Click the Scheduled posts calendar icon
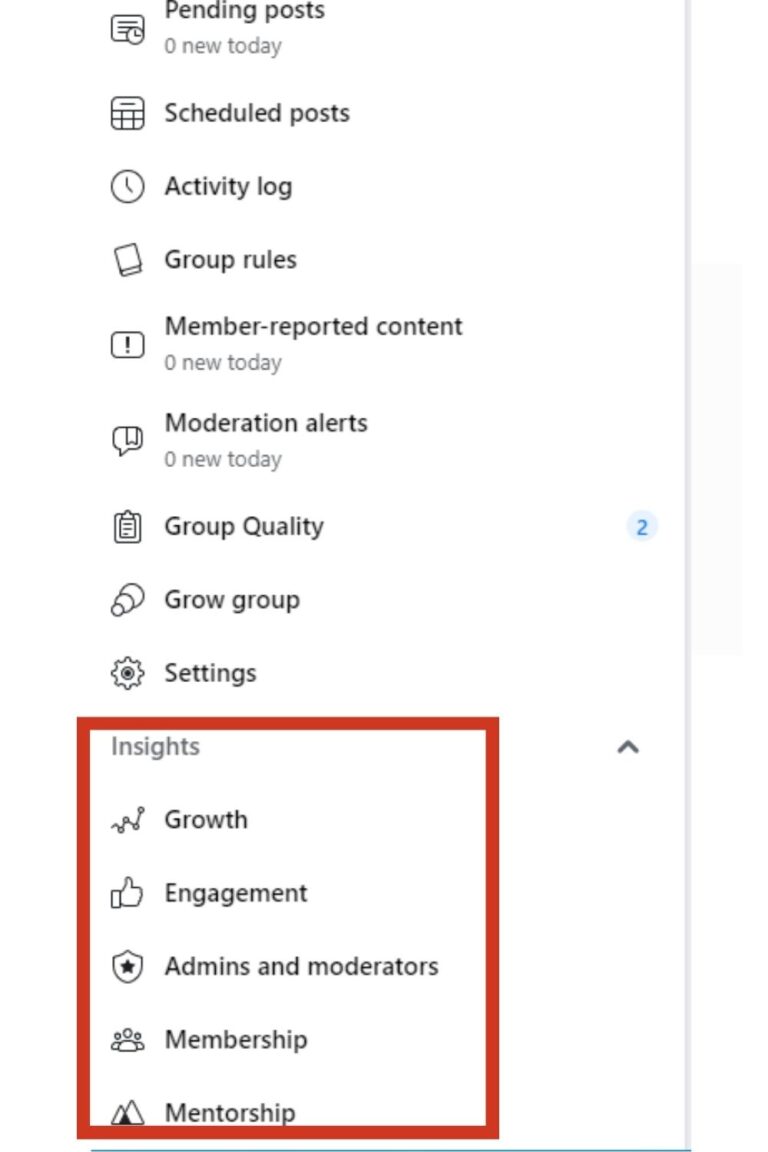Viewport: 768px width, 1152px height. [x=127, y=113]
